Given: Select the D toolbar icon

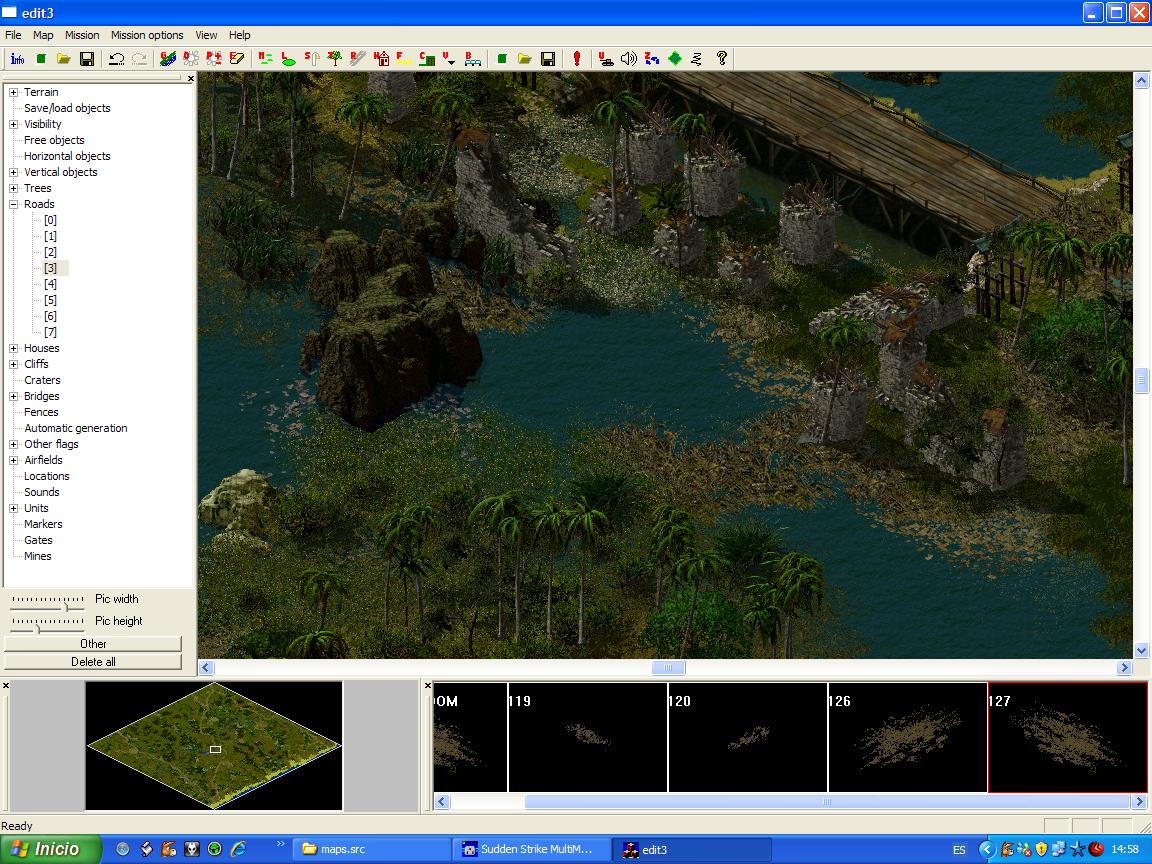Looking at the screenshot, I should pyautogui.click(x=191, y=59).
